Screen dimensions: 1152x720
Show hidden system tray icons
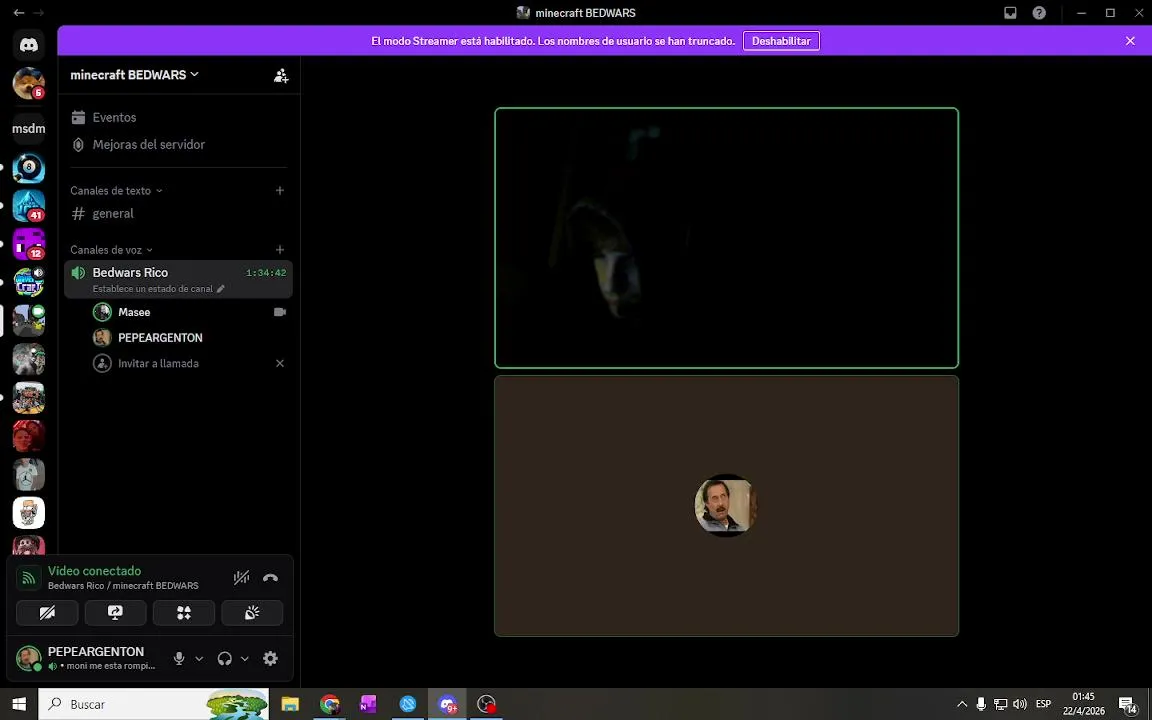click(x=962, y=705)
